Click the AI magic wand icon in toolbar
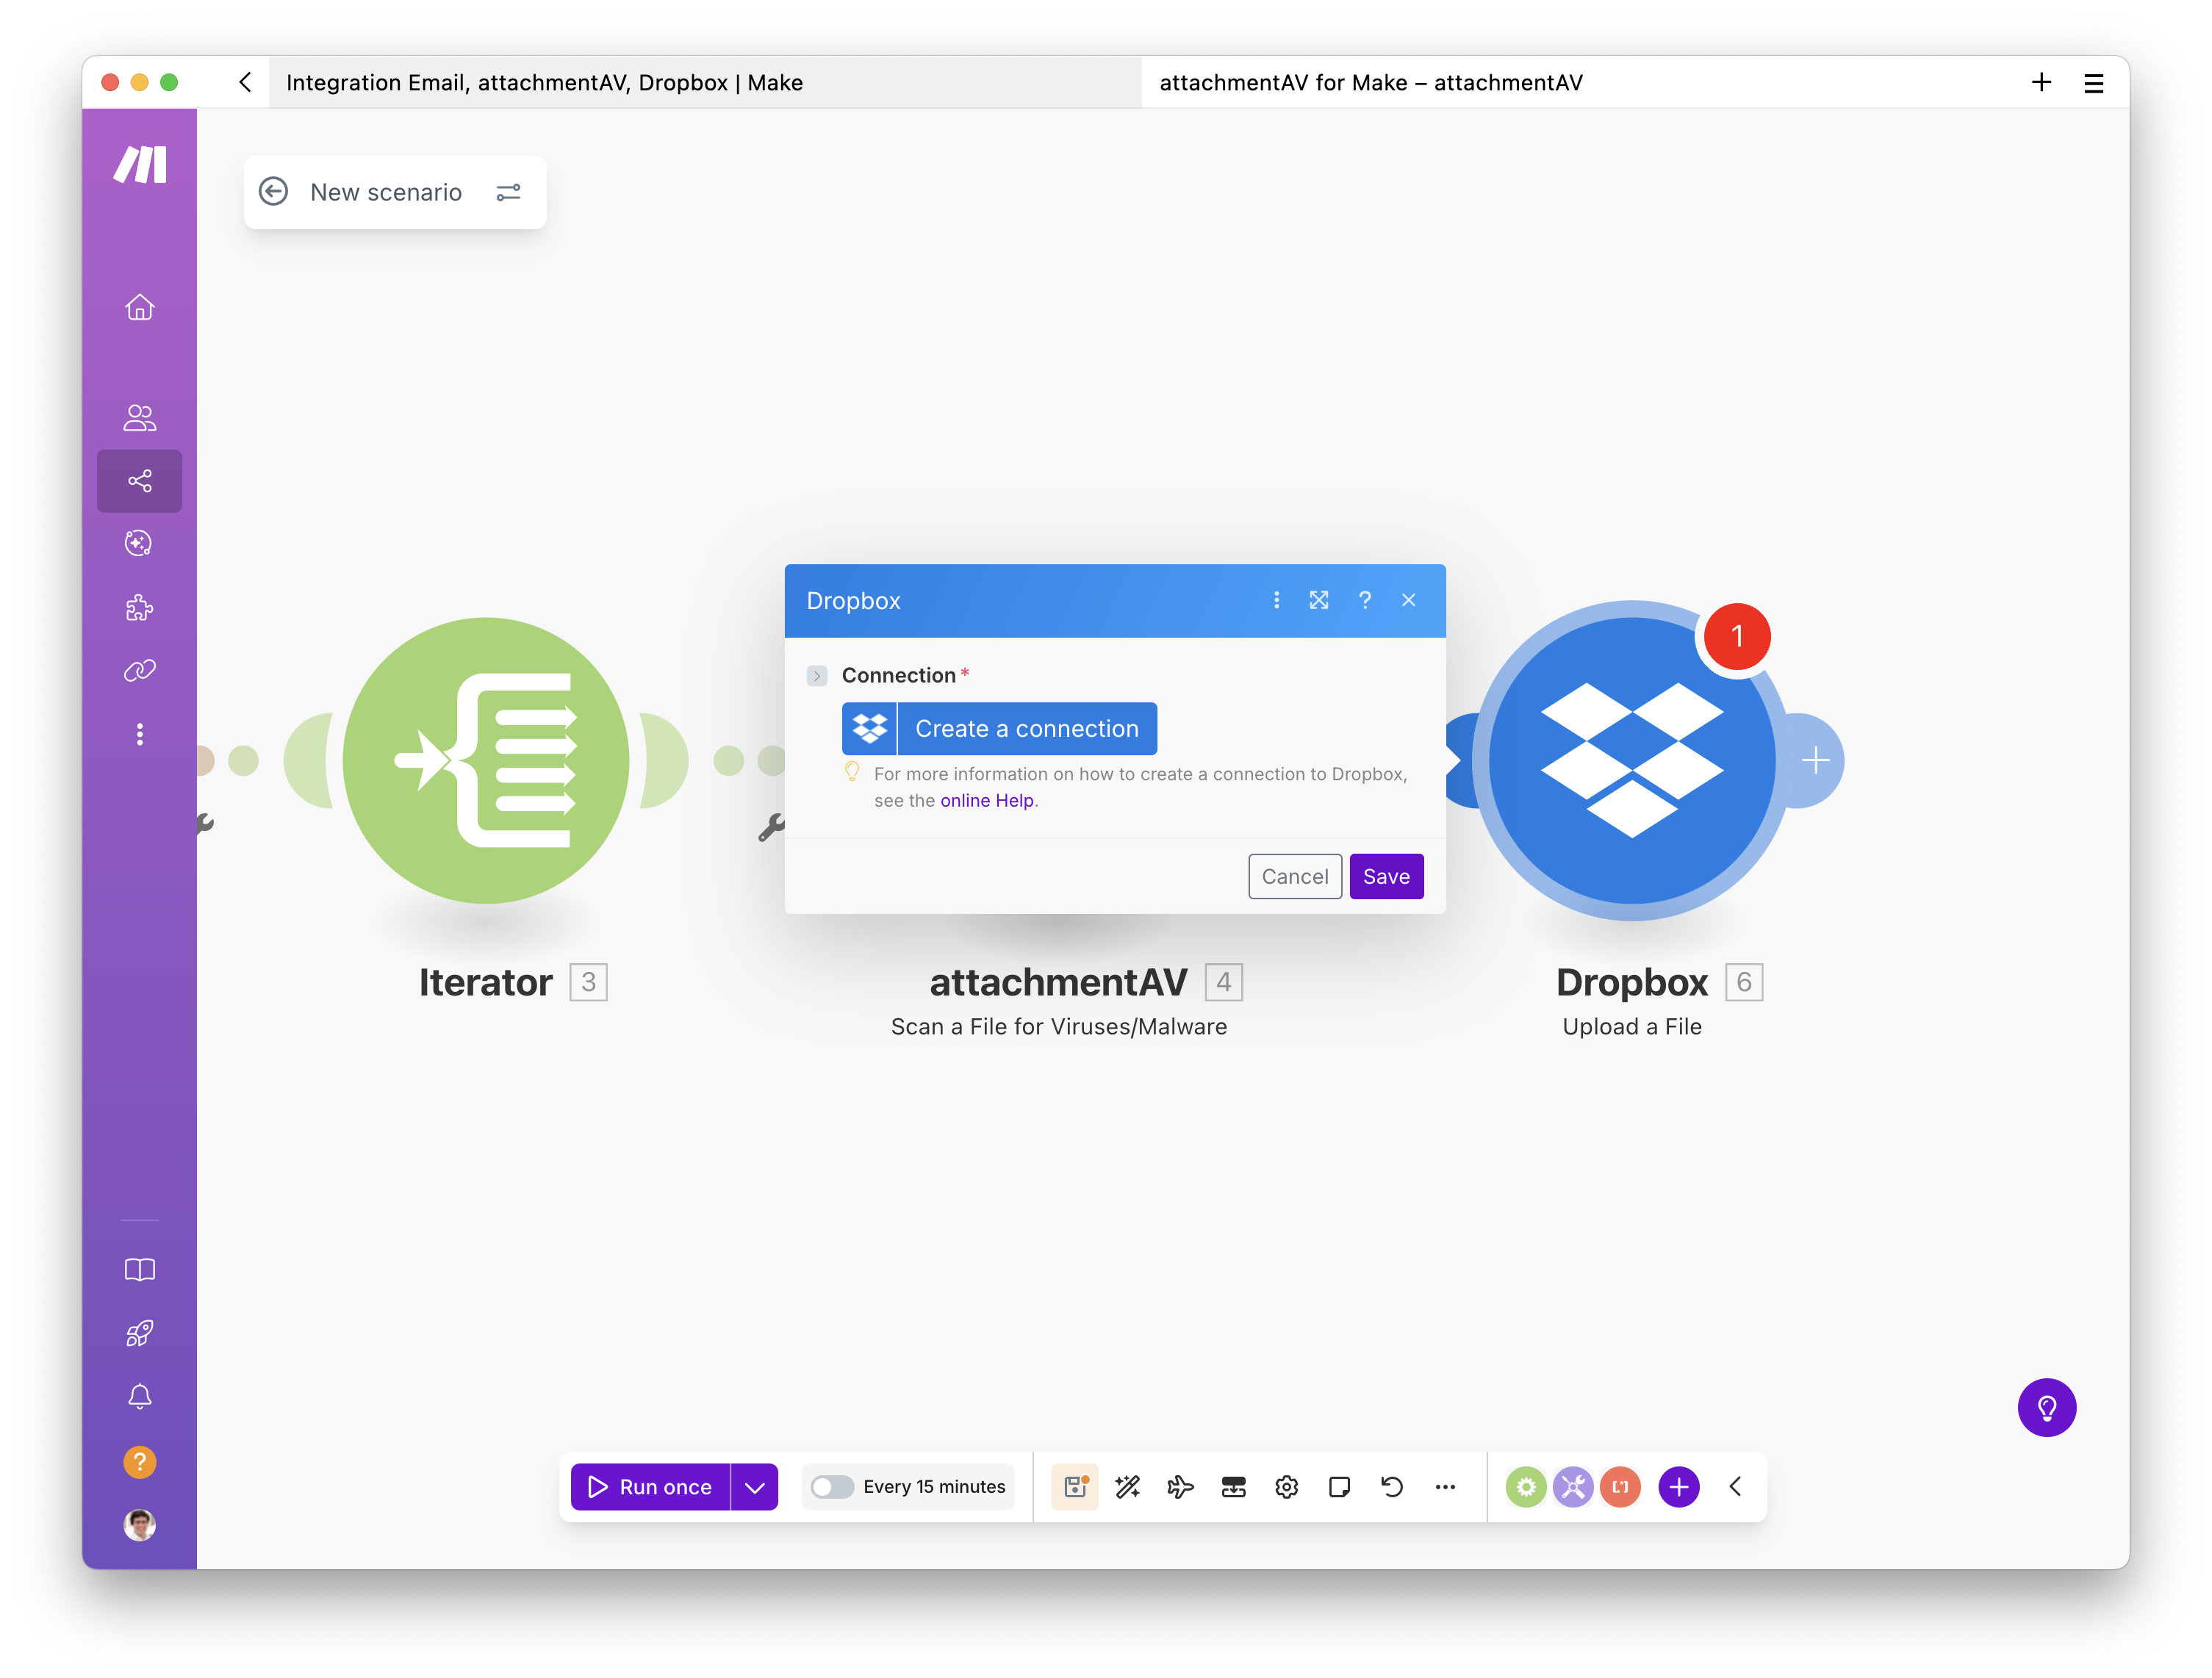This screenshot has height=1678, width=2212. pos(1127,1487)
